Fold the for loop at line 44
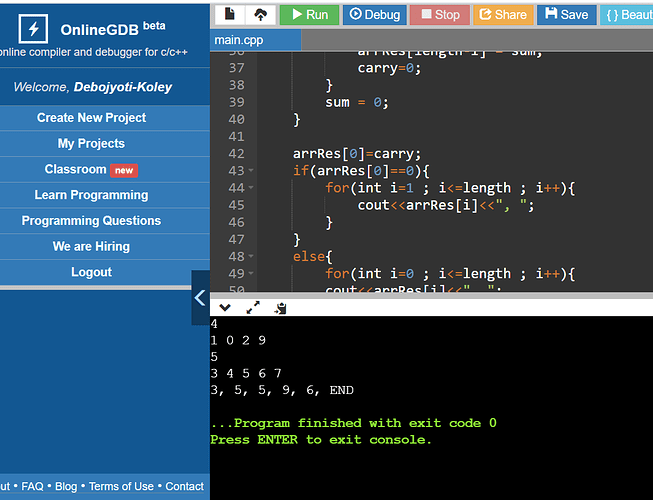The width and height of the screenshot is (653, 500). [x=251, y=187]
